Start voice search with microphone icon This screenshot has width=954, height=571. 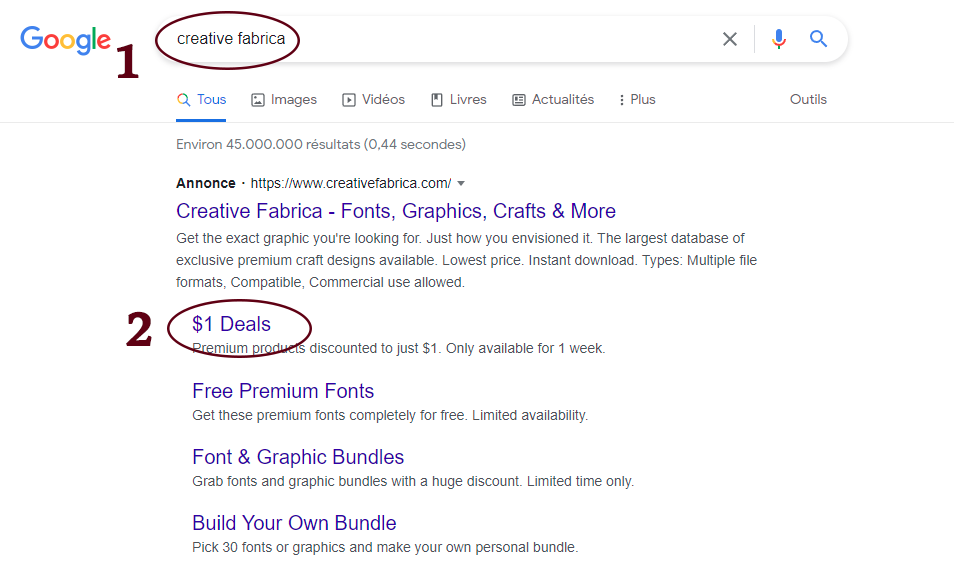pyautogui.click(x=779, y=39)
